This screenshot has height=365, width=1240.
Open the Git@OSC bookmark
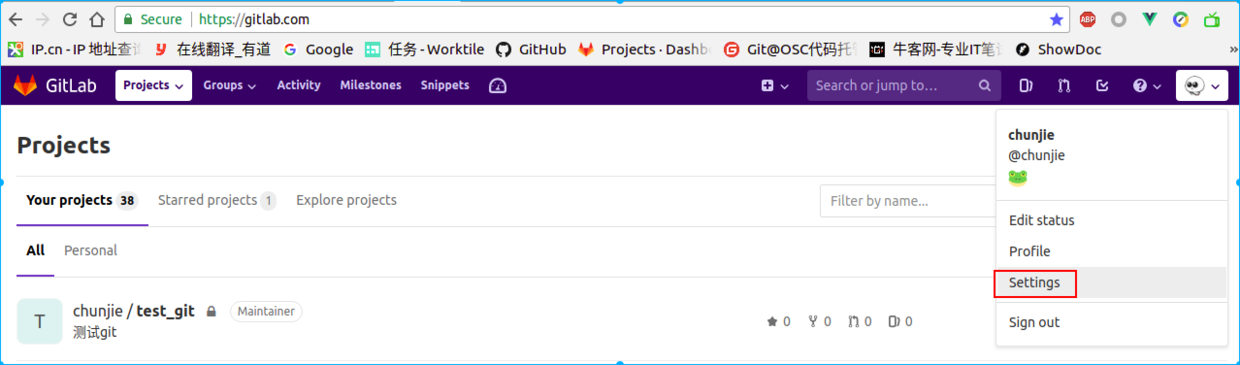(790, 49)
